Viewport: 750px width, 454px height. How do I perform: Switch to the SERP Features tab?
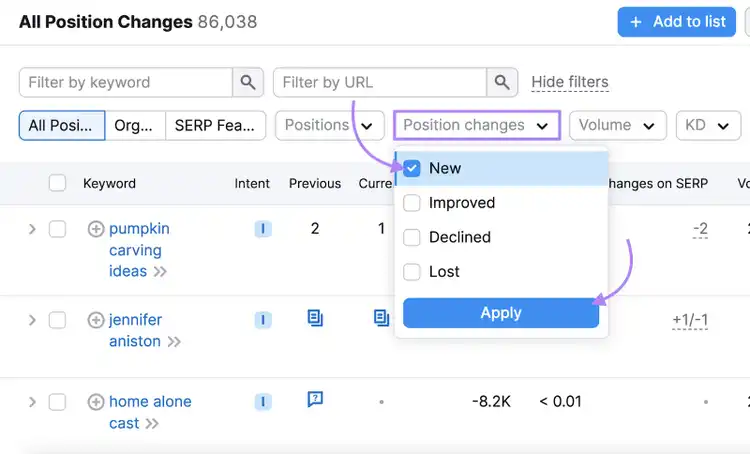[x=215, y=125]
